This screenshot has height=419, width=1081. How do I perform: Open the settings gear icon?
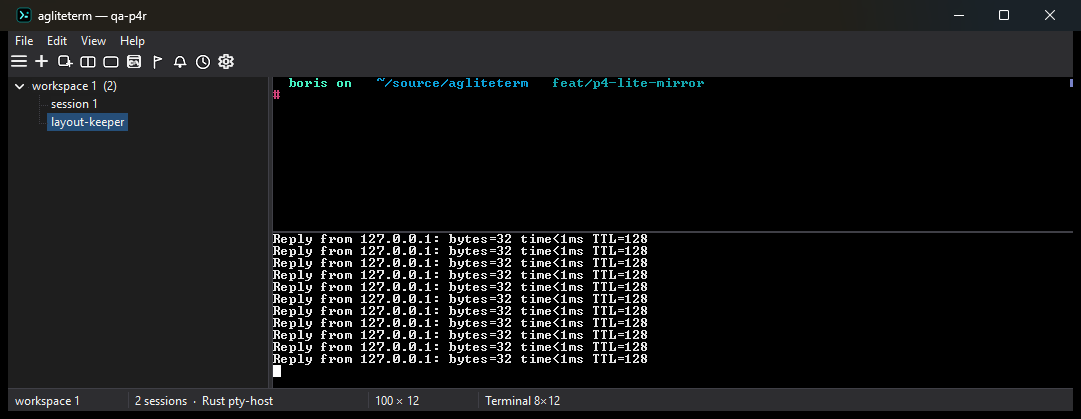tap(226, 62)
